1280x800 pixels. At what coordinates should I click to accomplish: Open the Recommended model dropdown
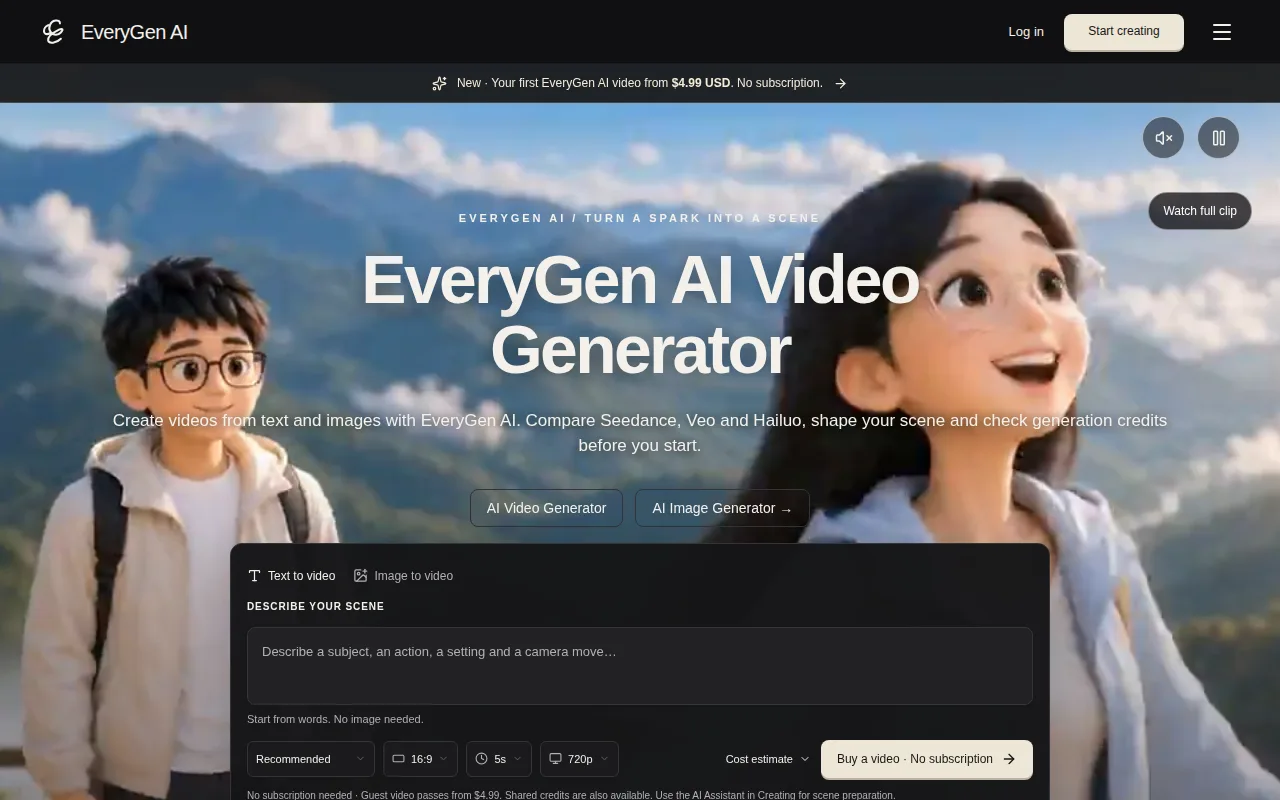point(311,759)
